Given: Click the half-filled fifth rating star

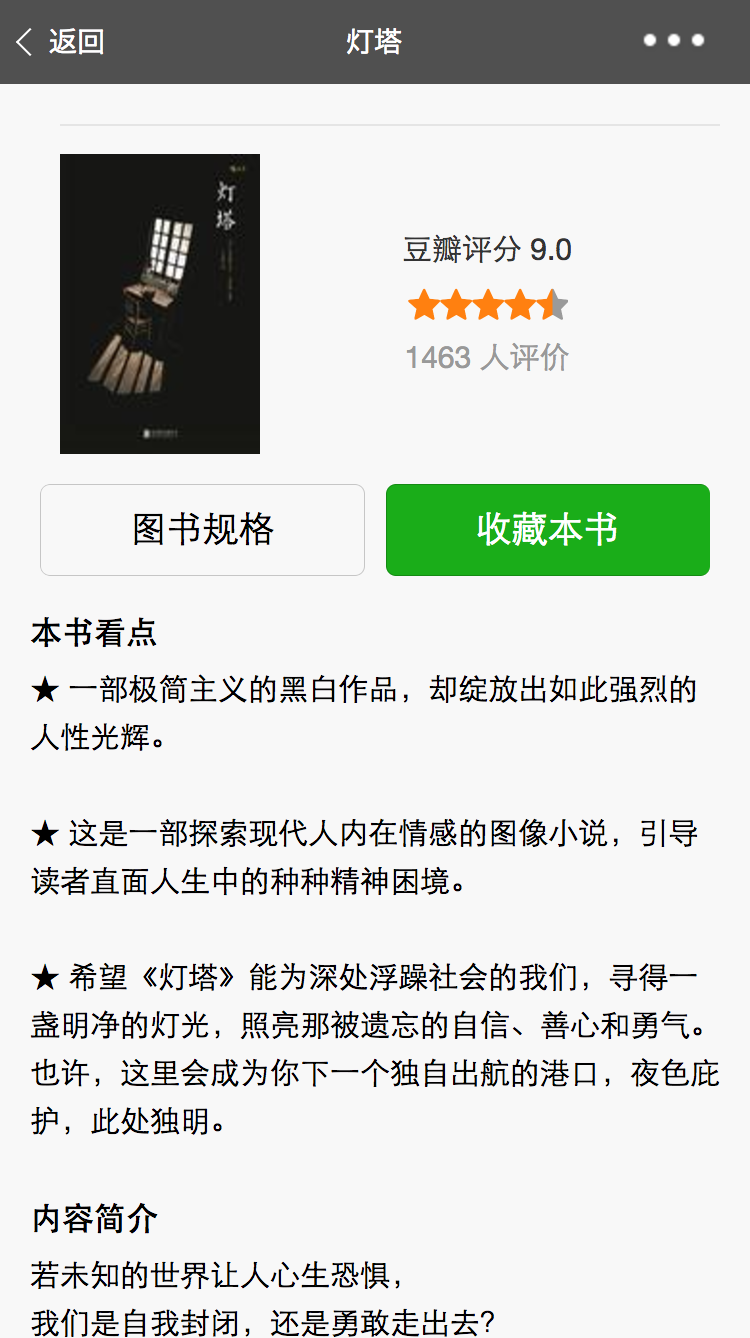Looking at the screenshot, I should 553,305.
